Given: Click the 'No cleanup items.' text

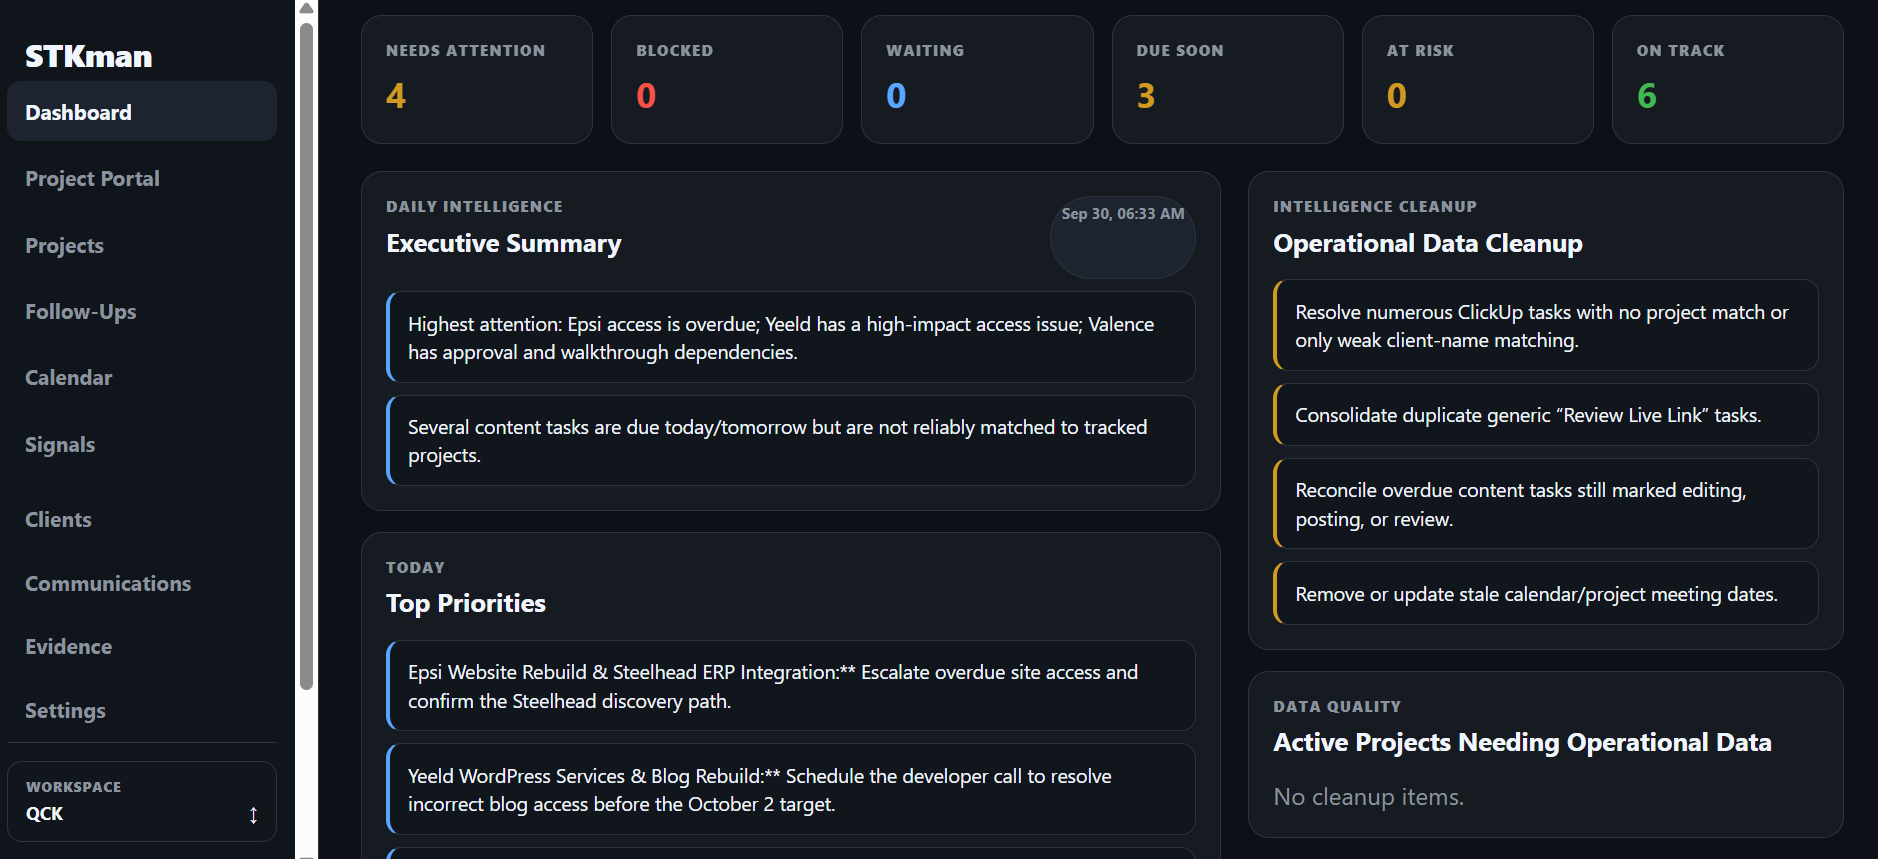Looking at the screenshot, I should (1368, 797).
